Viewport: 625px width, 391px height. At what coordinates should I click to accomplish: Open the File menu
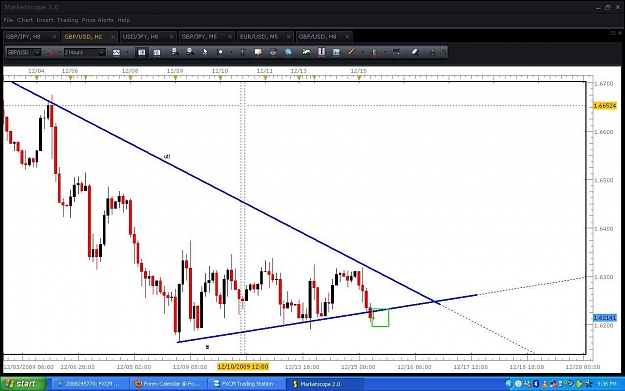[8, 20]
